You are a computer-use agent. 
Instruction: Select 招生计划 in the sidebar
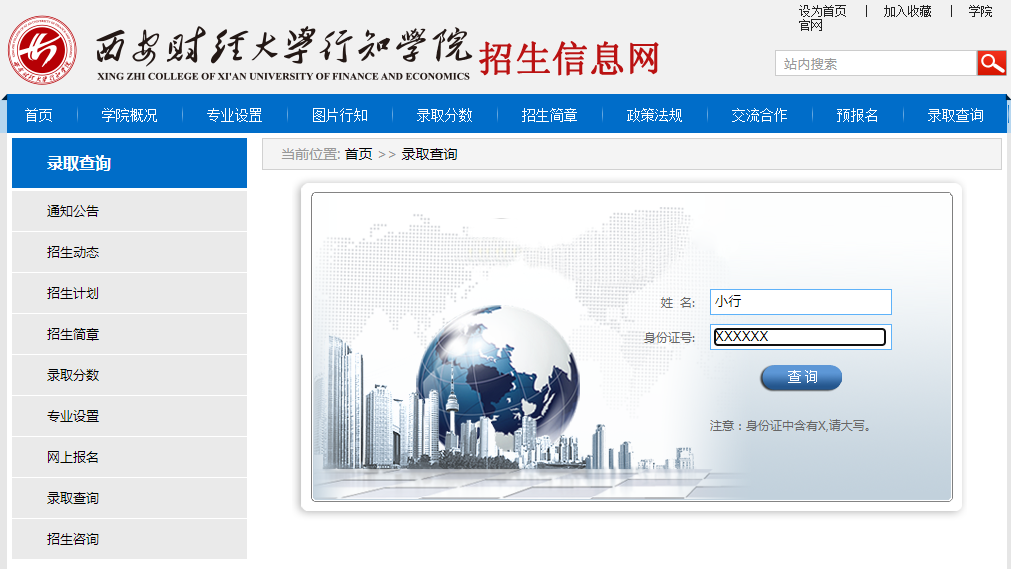(130, 293)
